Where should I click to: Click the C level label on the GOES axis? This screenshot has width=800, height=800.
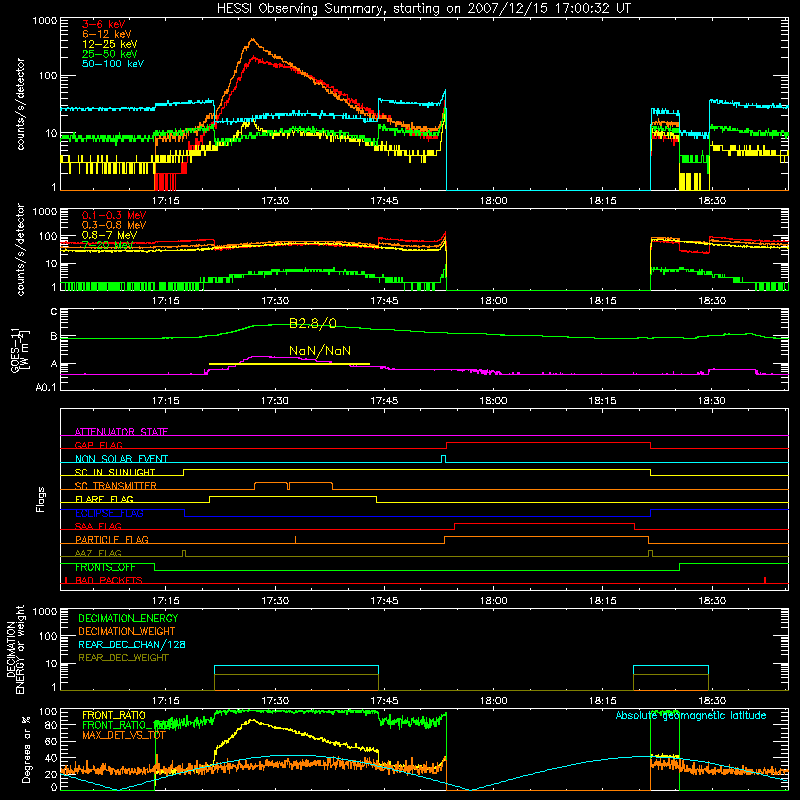[x=54, y=311]
